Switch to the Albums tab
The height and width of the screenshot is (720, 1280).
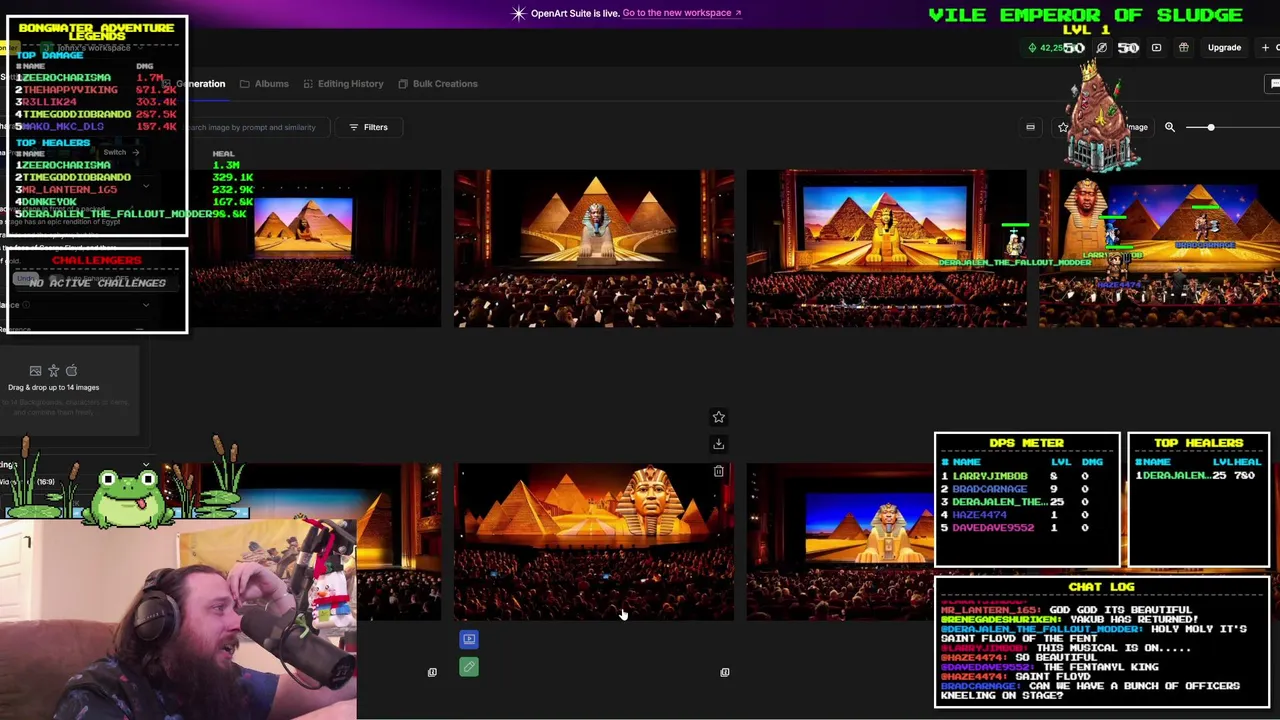[x=264, y=84]
